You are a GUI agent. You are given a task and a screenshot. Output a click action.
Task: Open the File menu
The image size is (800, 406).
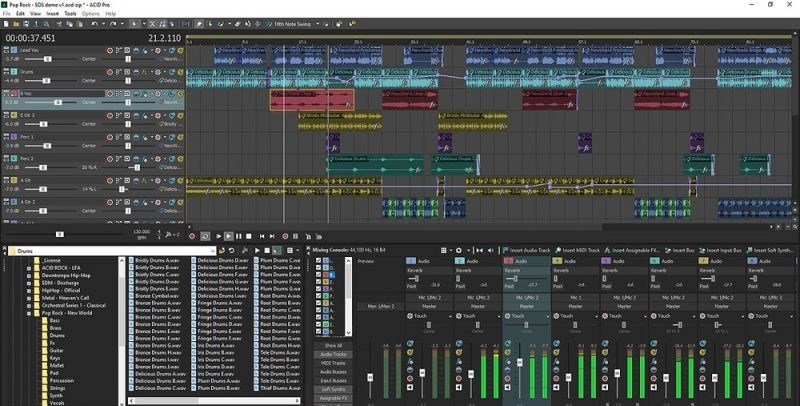[6, 13]
